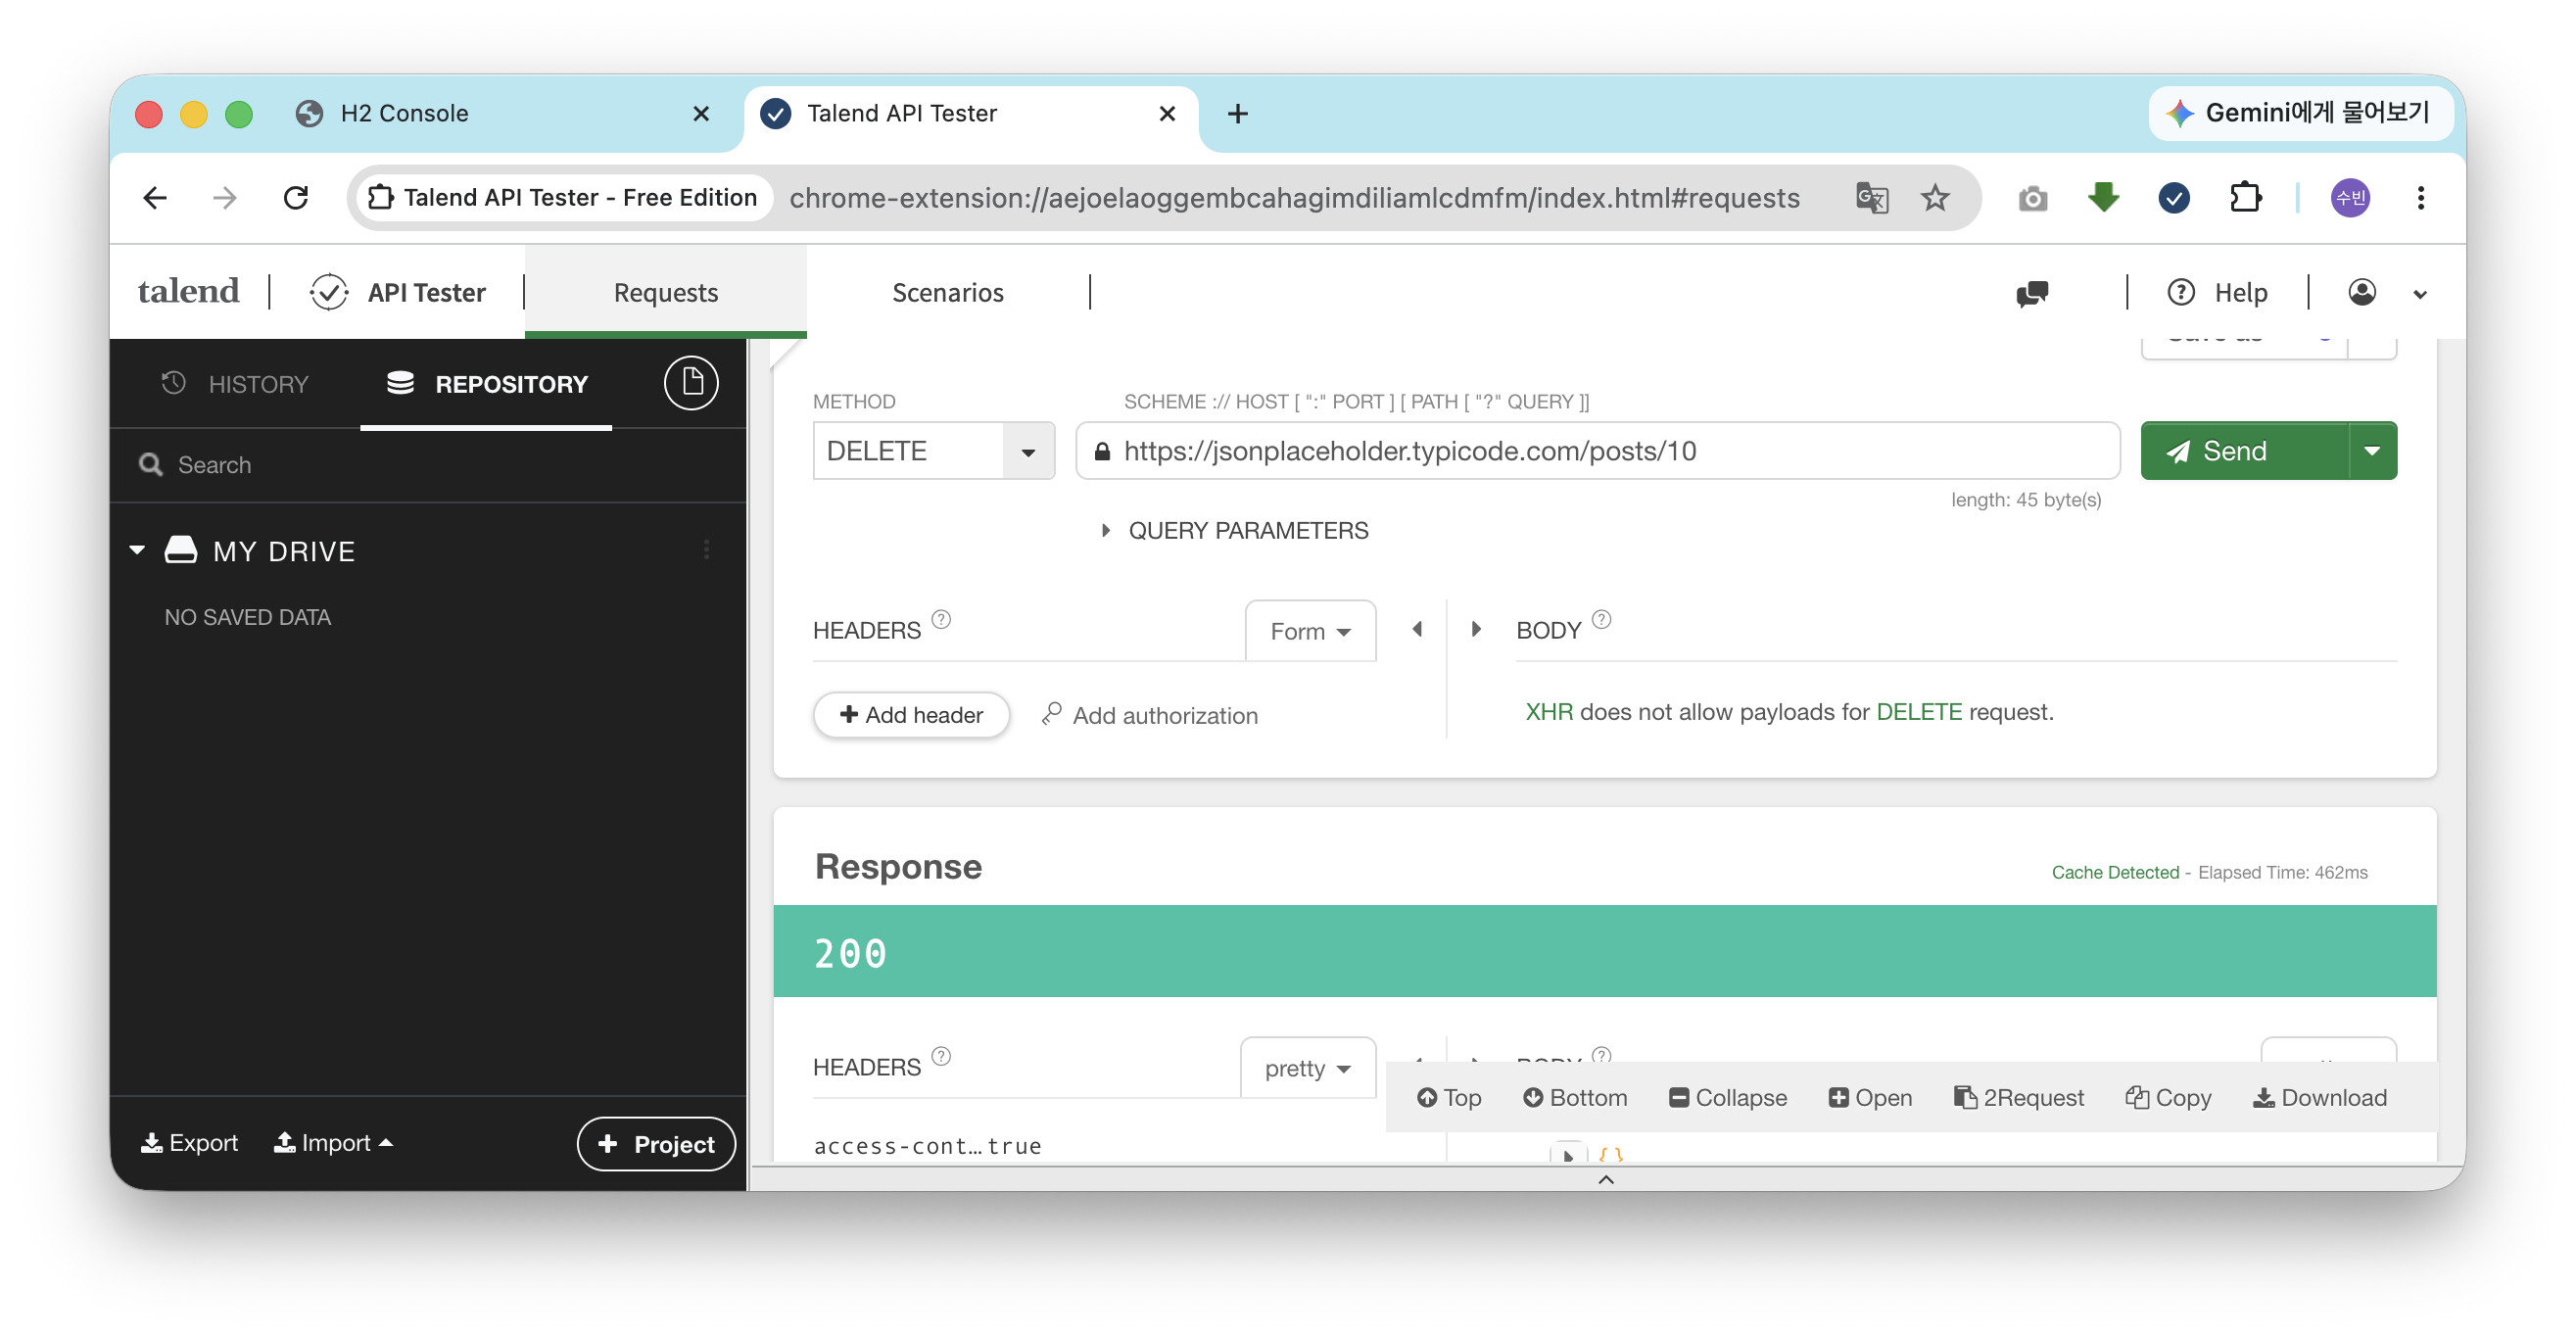Open the Import dropdown menu

click(x=333, y=1143)
